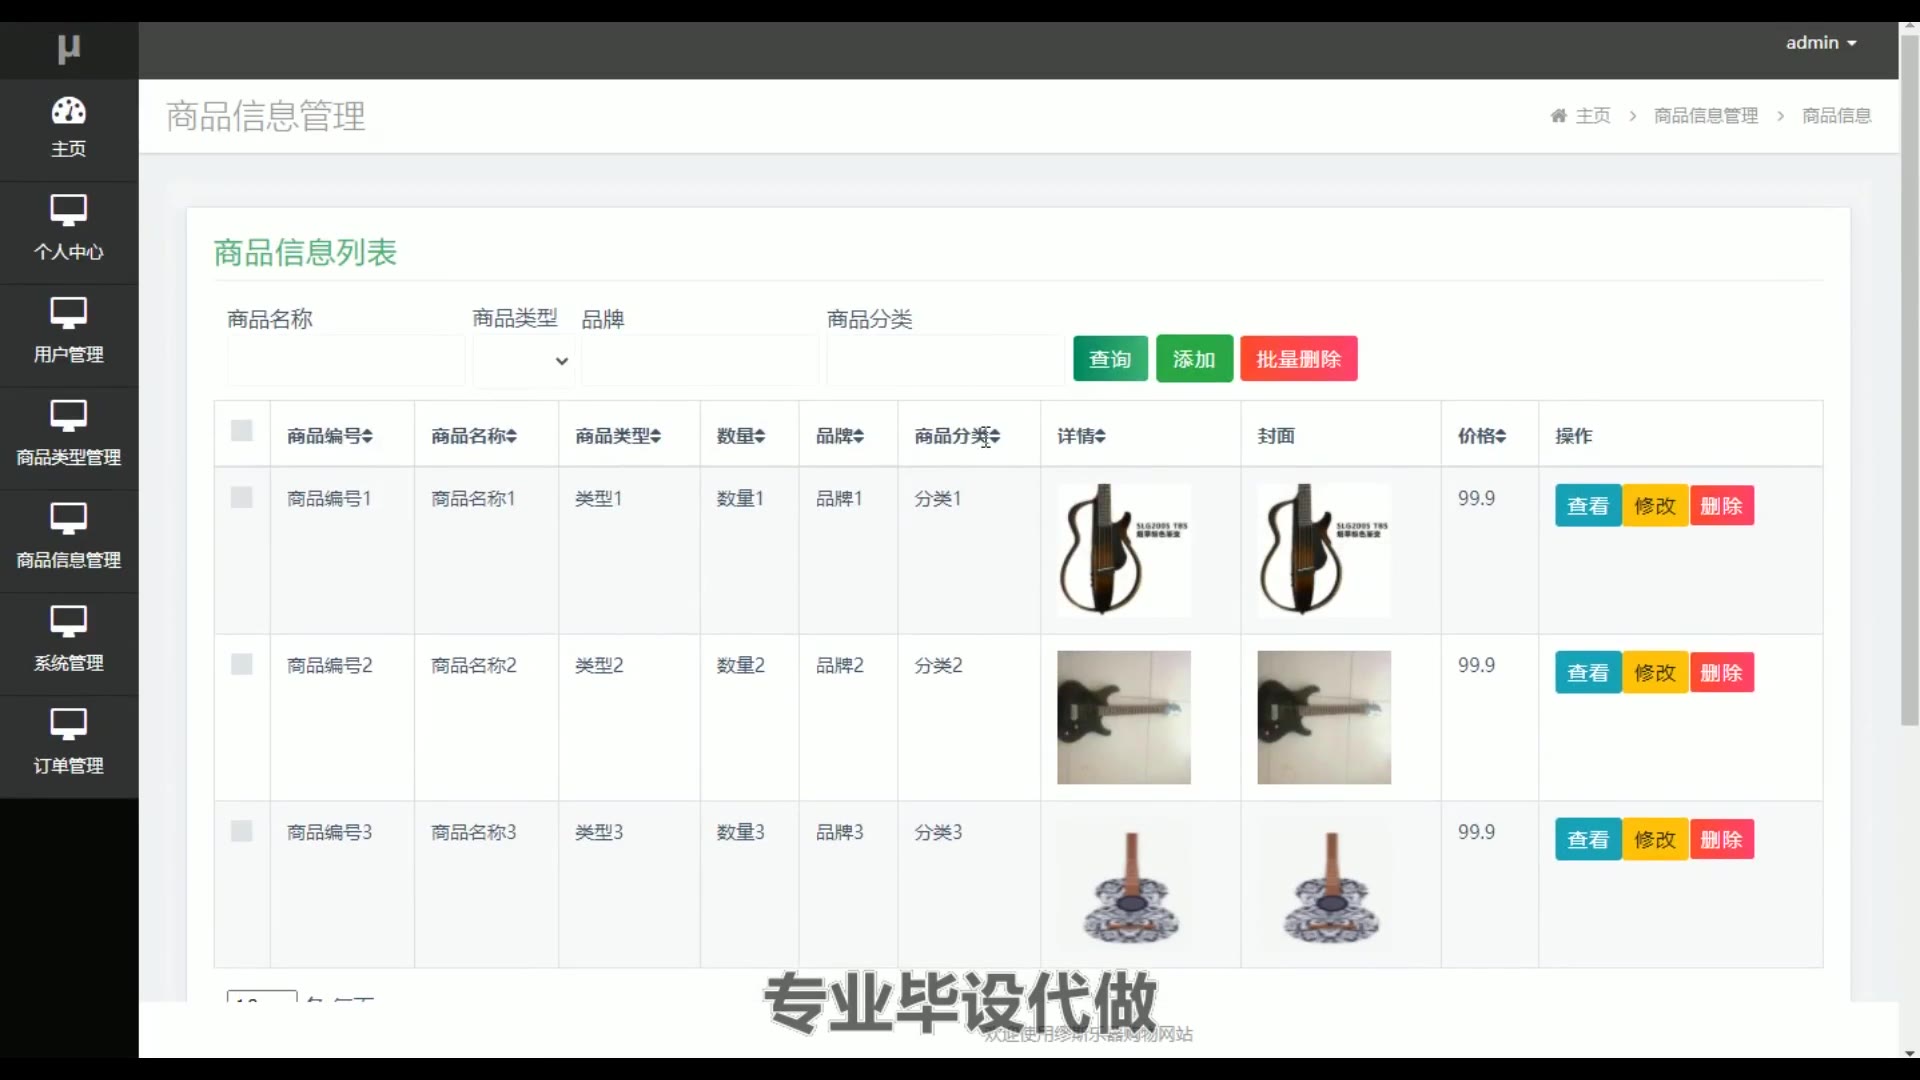Open 个人中心 monitor icon in sidebar

[x=69, y=210]
